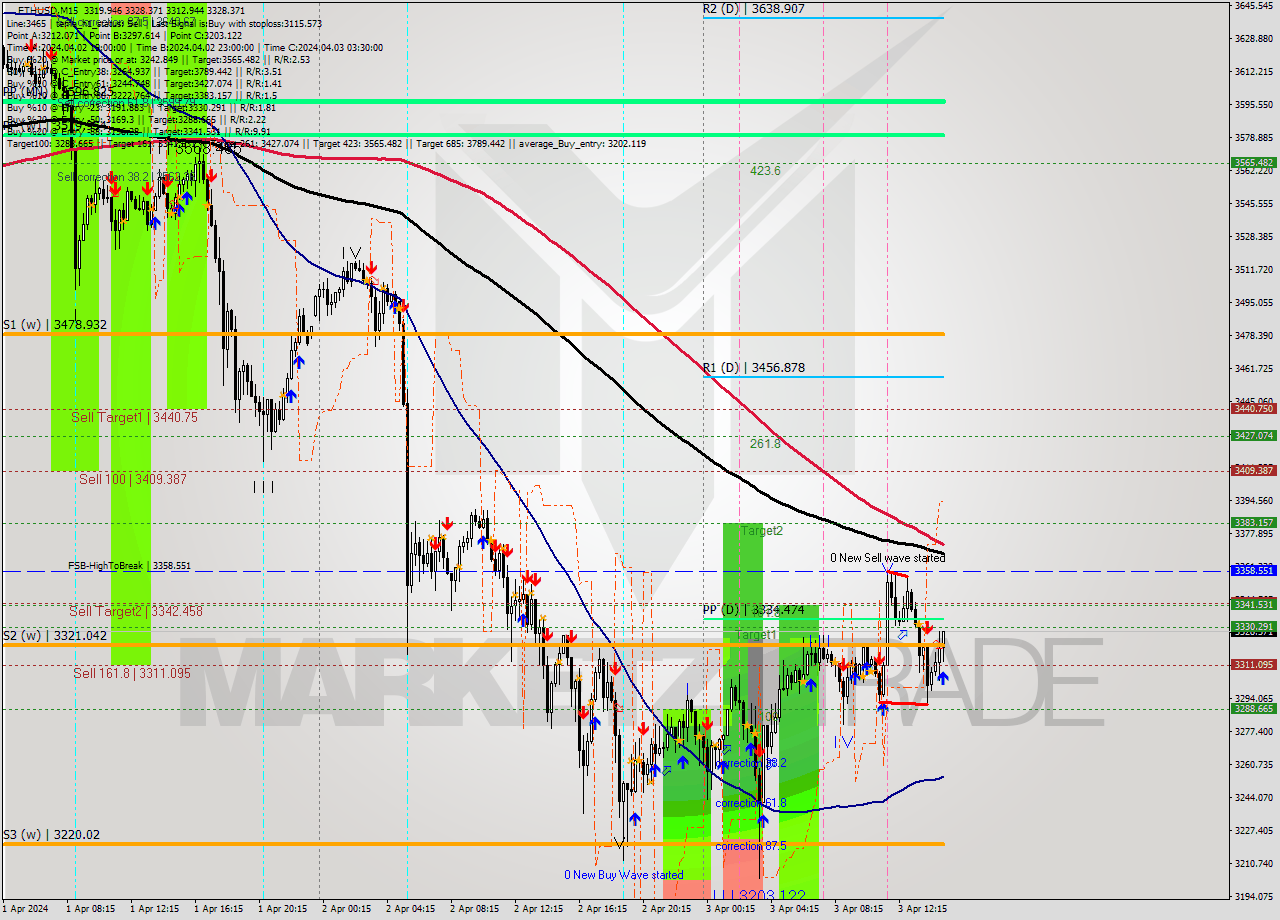Click the 3260.735 price scale value
The image size is (1280, 920).
1253,765
